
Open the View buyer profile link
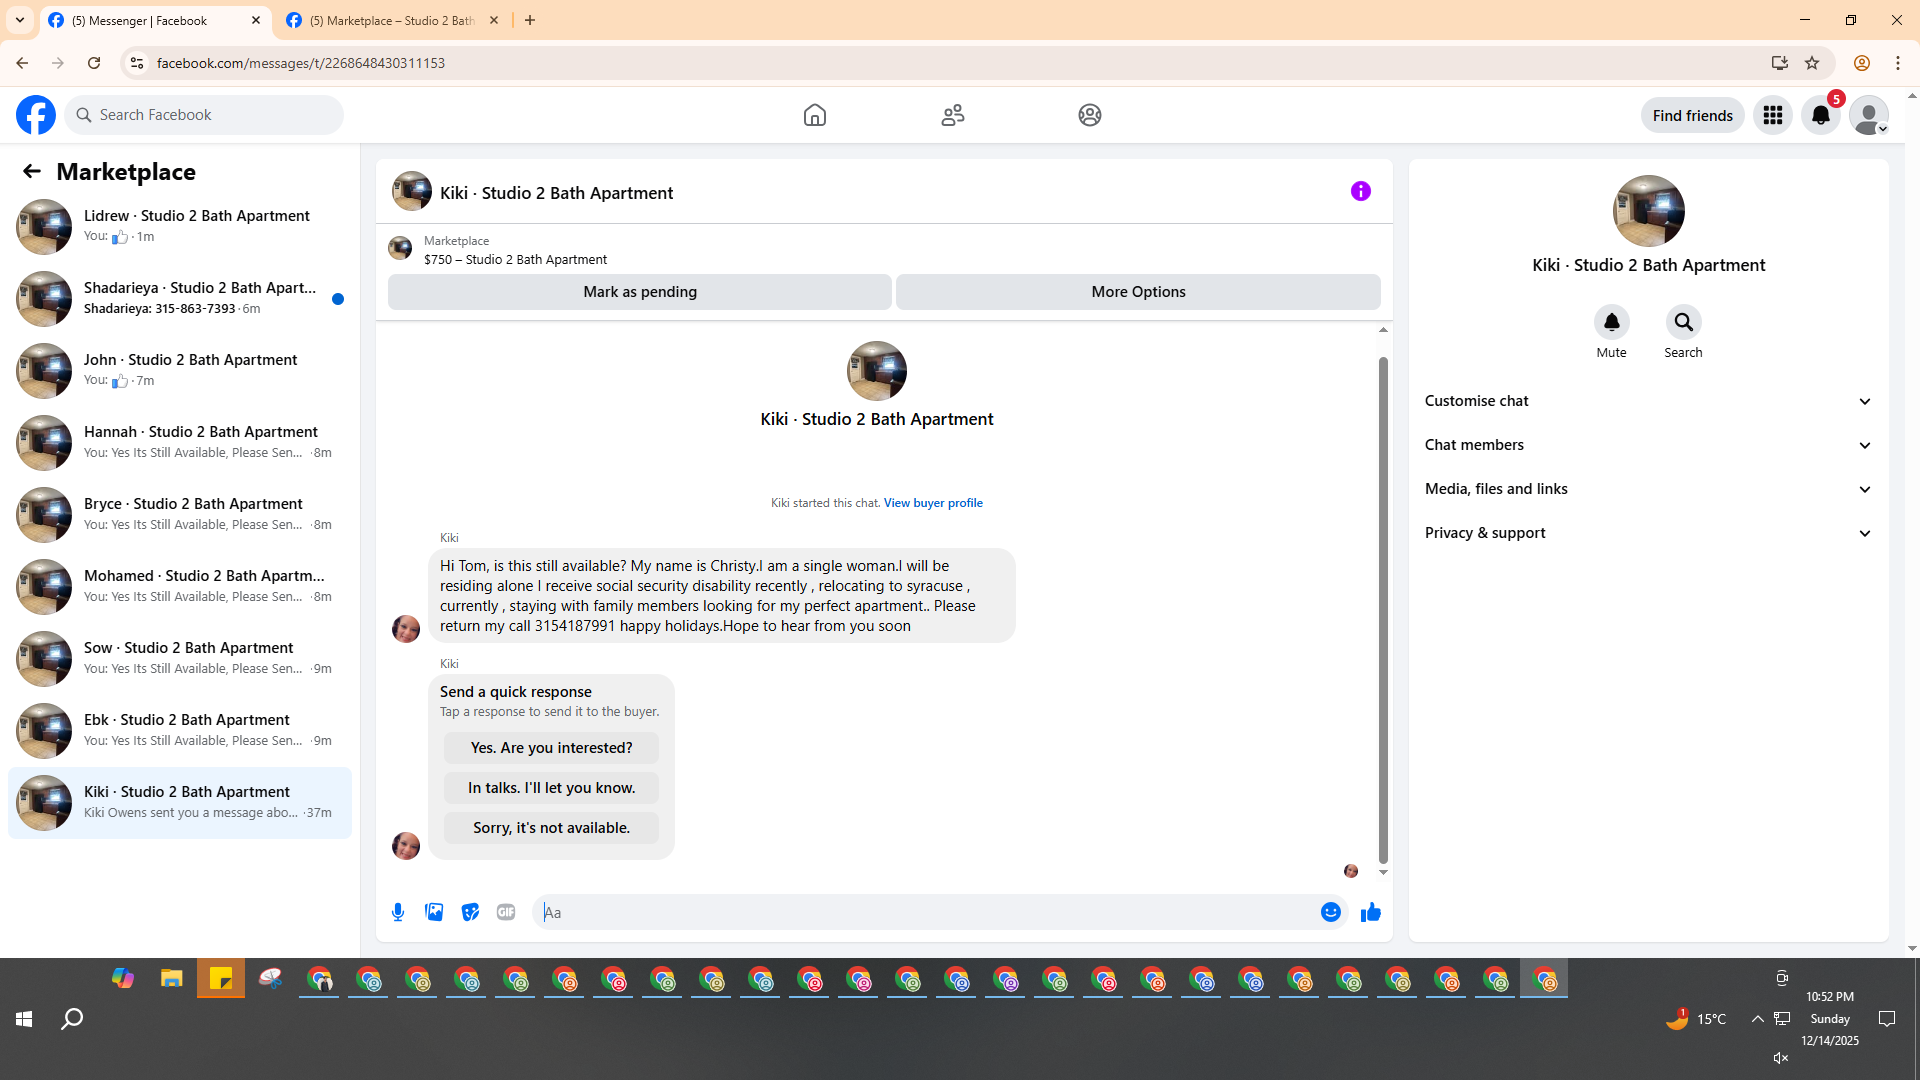(932, 503)
